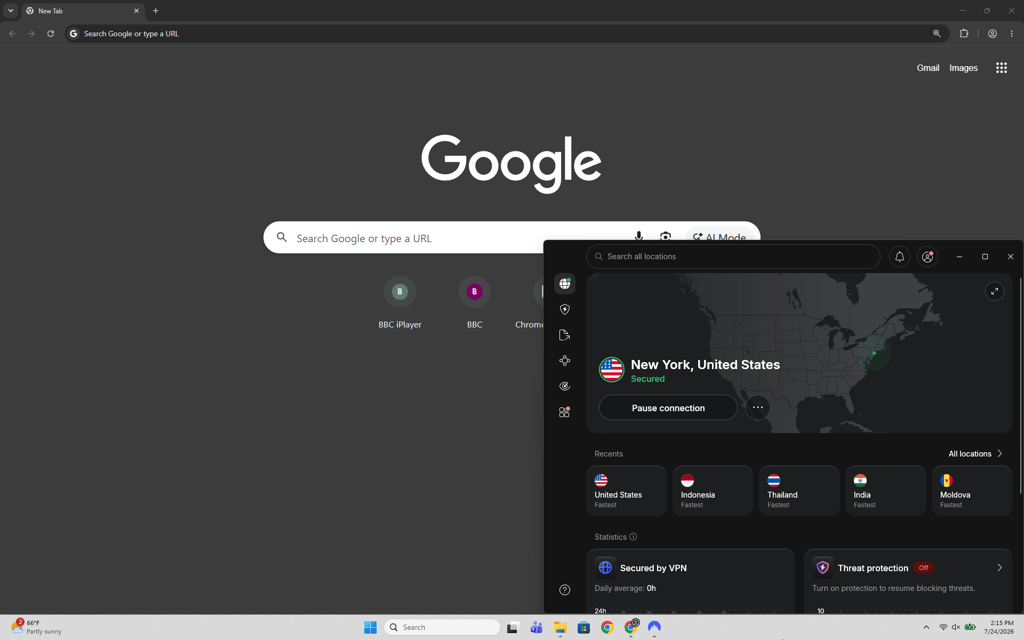Open File Explorer from taskbar
This screenshot has width=1024, height=640.
(x=560, y=627)
